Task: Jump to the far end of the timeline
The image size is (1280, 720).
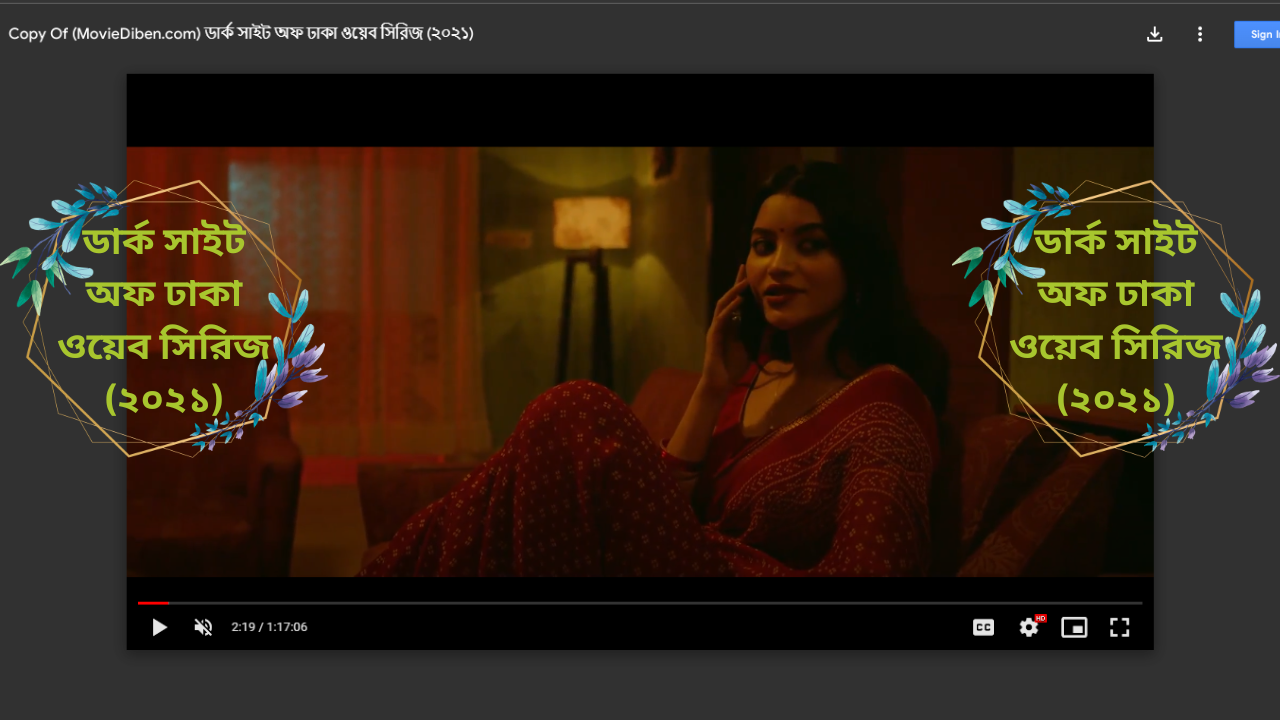Action: [x=1139, y=603]
